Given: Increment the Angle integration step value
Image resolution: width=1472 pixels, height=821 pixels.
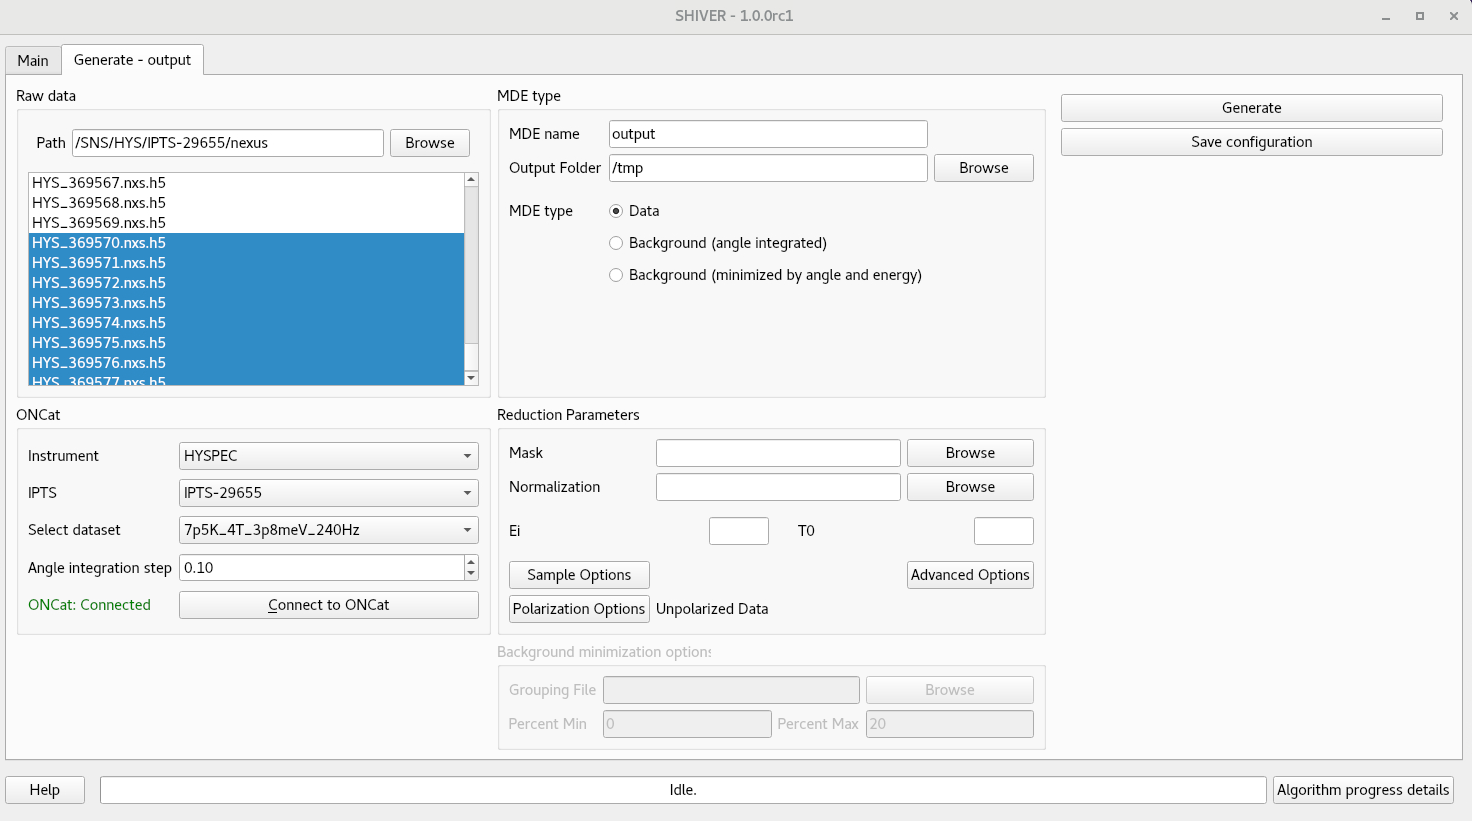Looking at the screenshot, I should click(x=470, y=562).
